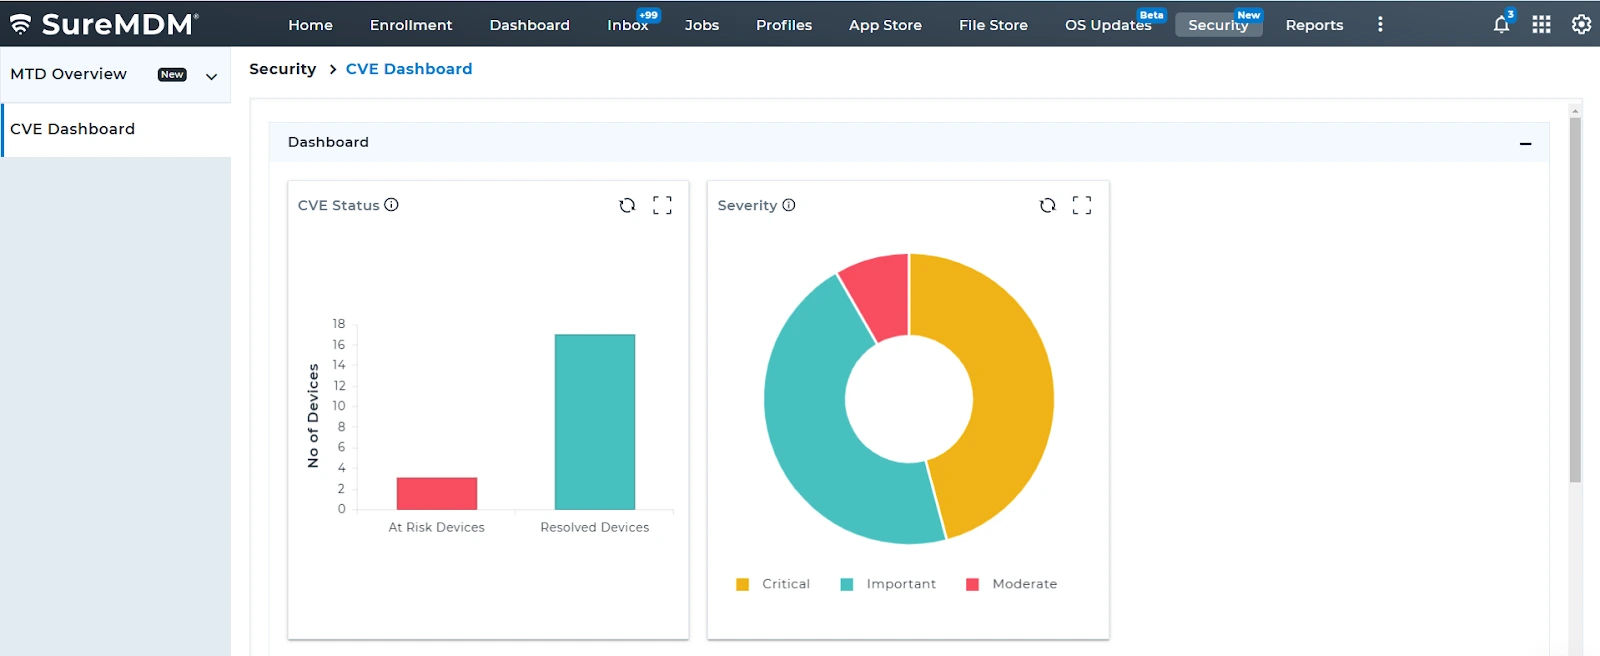The height and width of the screenshot is (656, 1600).
Task: Show CVE Status info tooltip icon
Action: click(x=392, y=205)
